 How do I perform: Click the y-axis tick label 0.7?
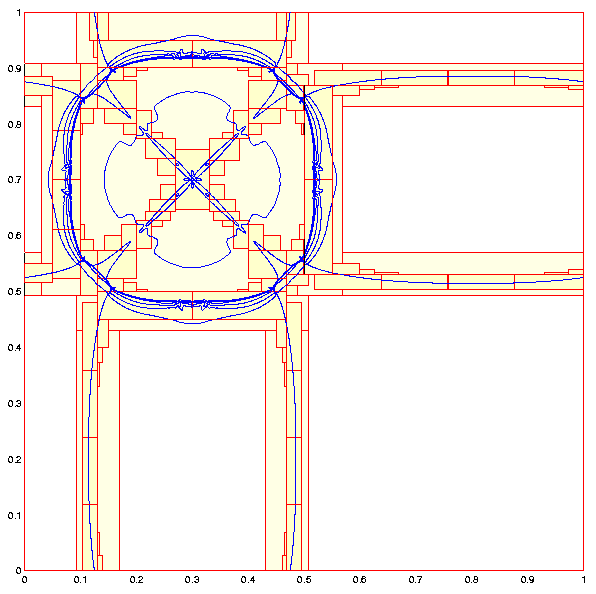coord(14,180)
